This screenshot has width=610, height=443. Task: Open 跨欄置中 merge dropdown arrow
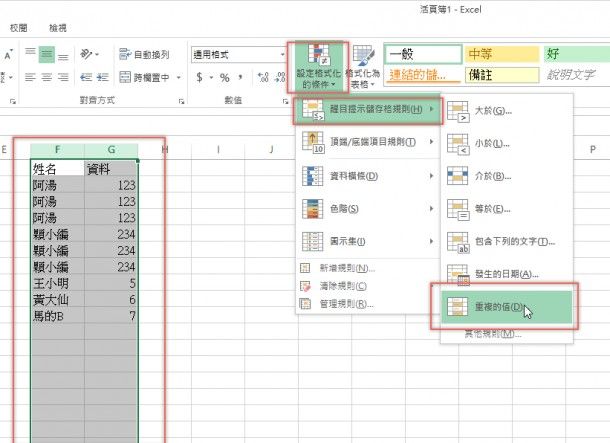coord(179,77)
